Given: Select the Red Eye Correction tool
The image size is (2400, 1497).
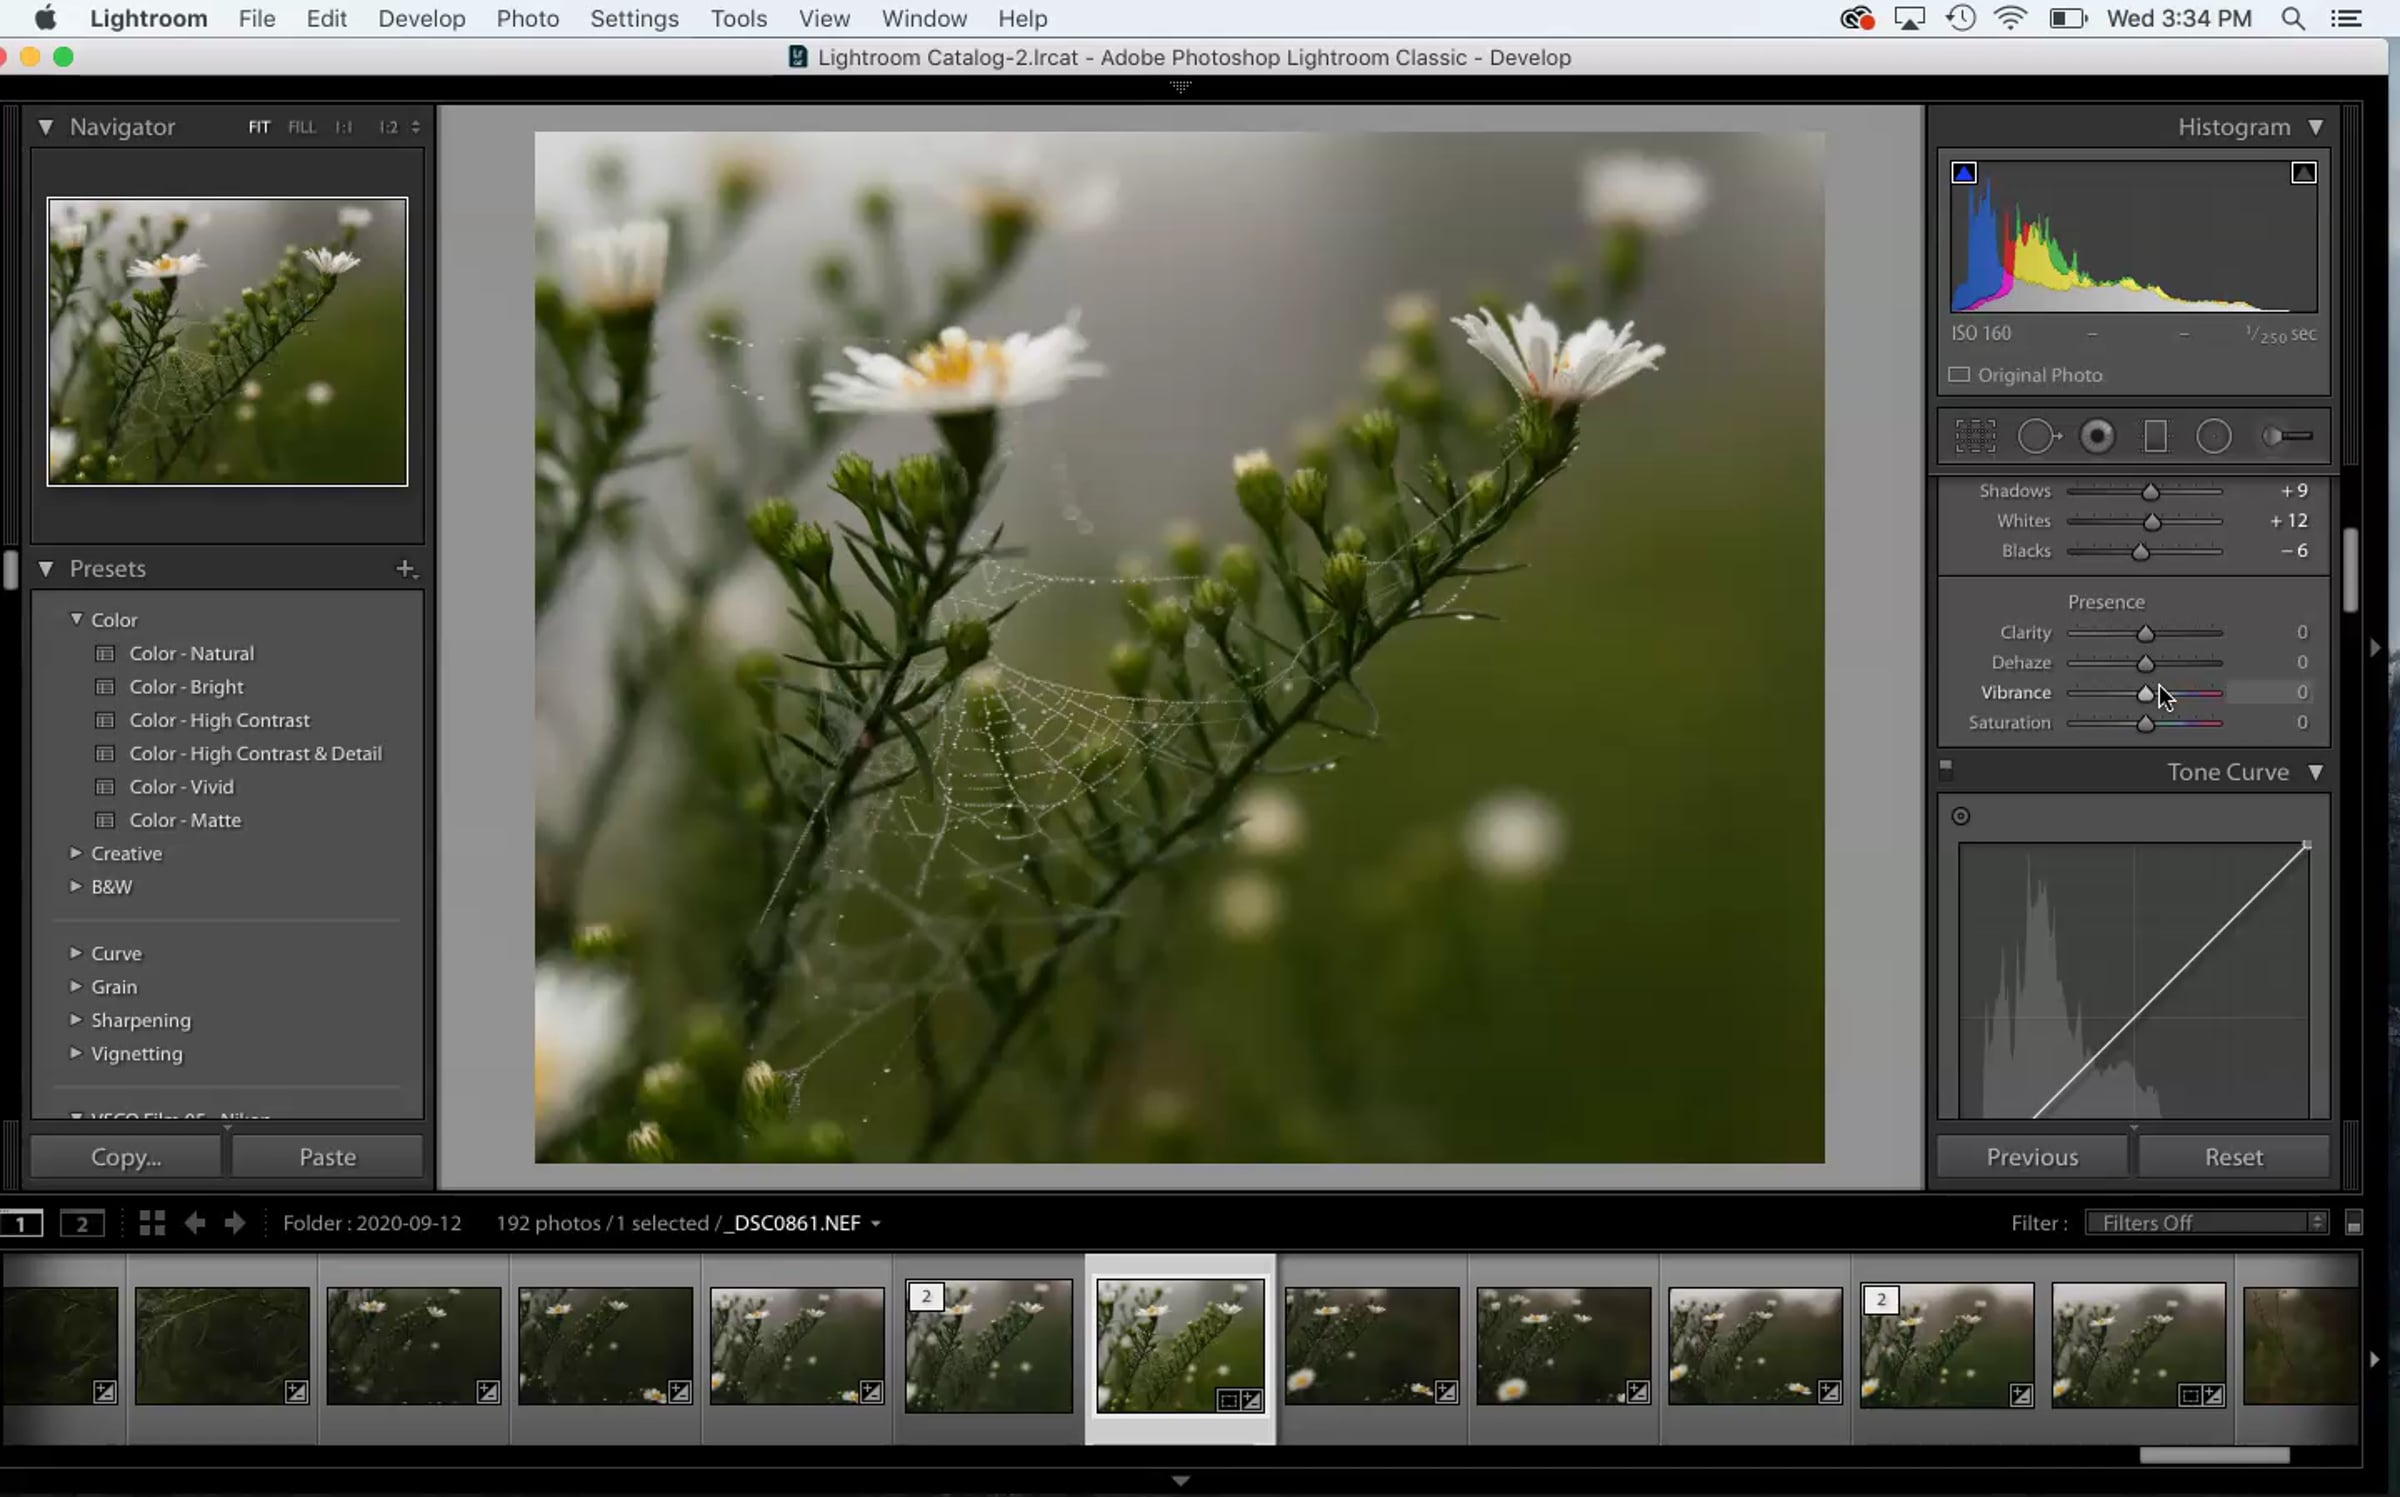Looking at the screenshot, I should click(x=2097, y=437).
